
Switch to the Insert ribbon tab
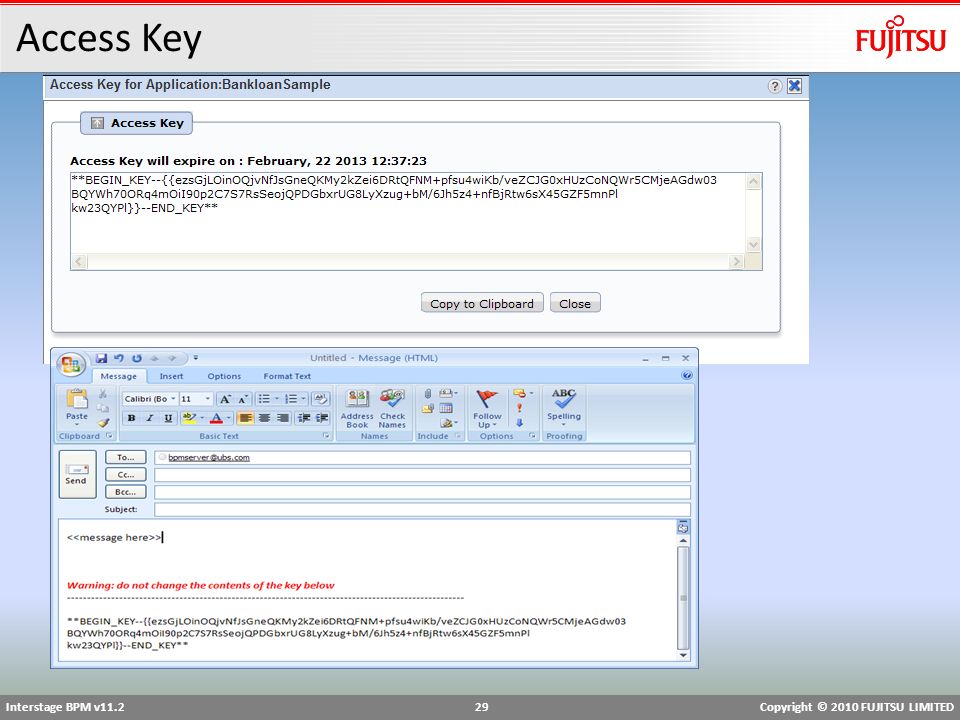171,377
